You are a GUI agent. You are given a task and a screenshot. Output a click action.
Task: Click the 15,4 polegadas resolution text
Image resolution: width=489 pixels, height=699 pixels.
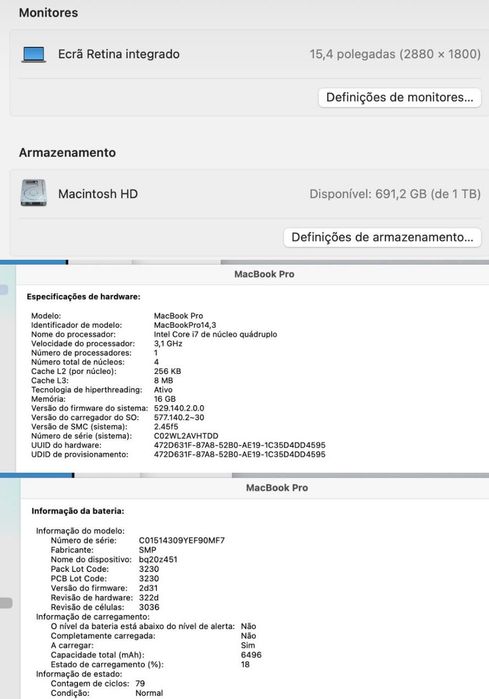(x=395, y=54)
